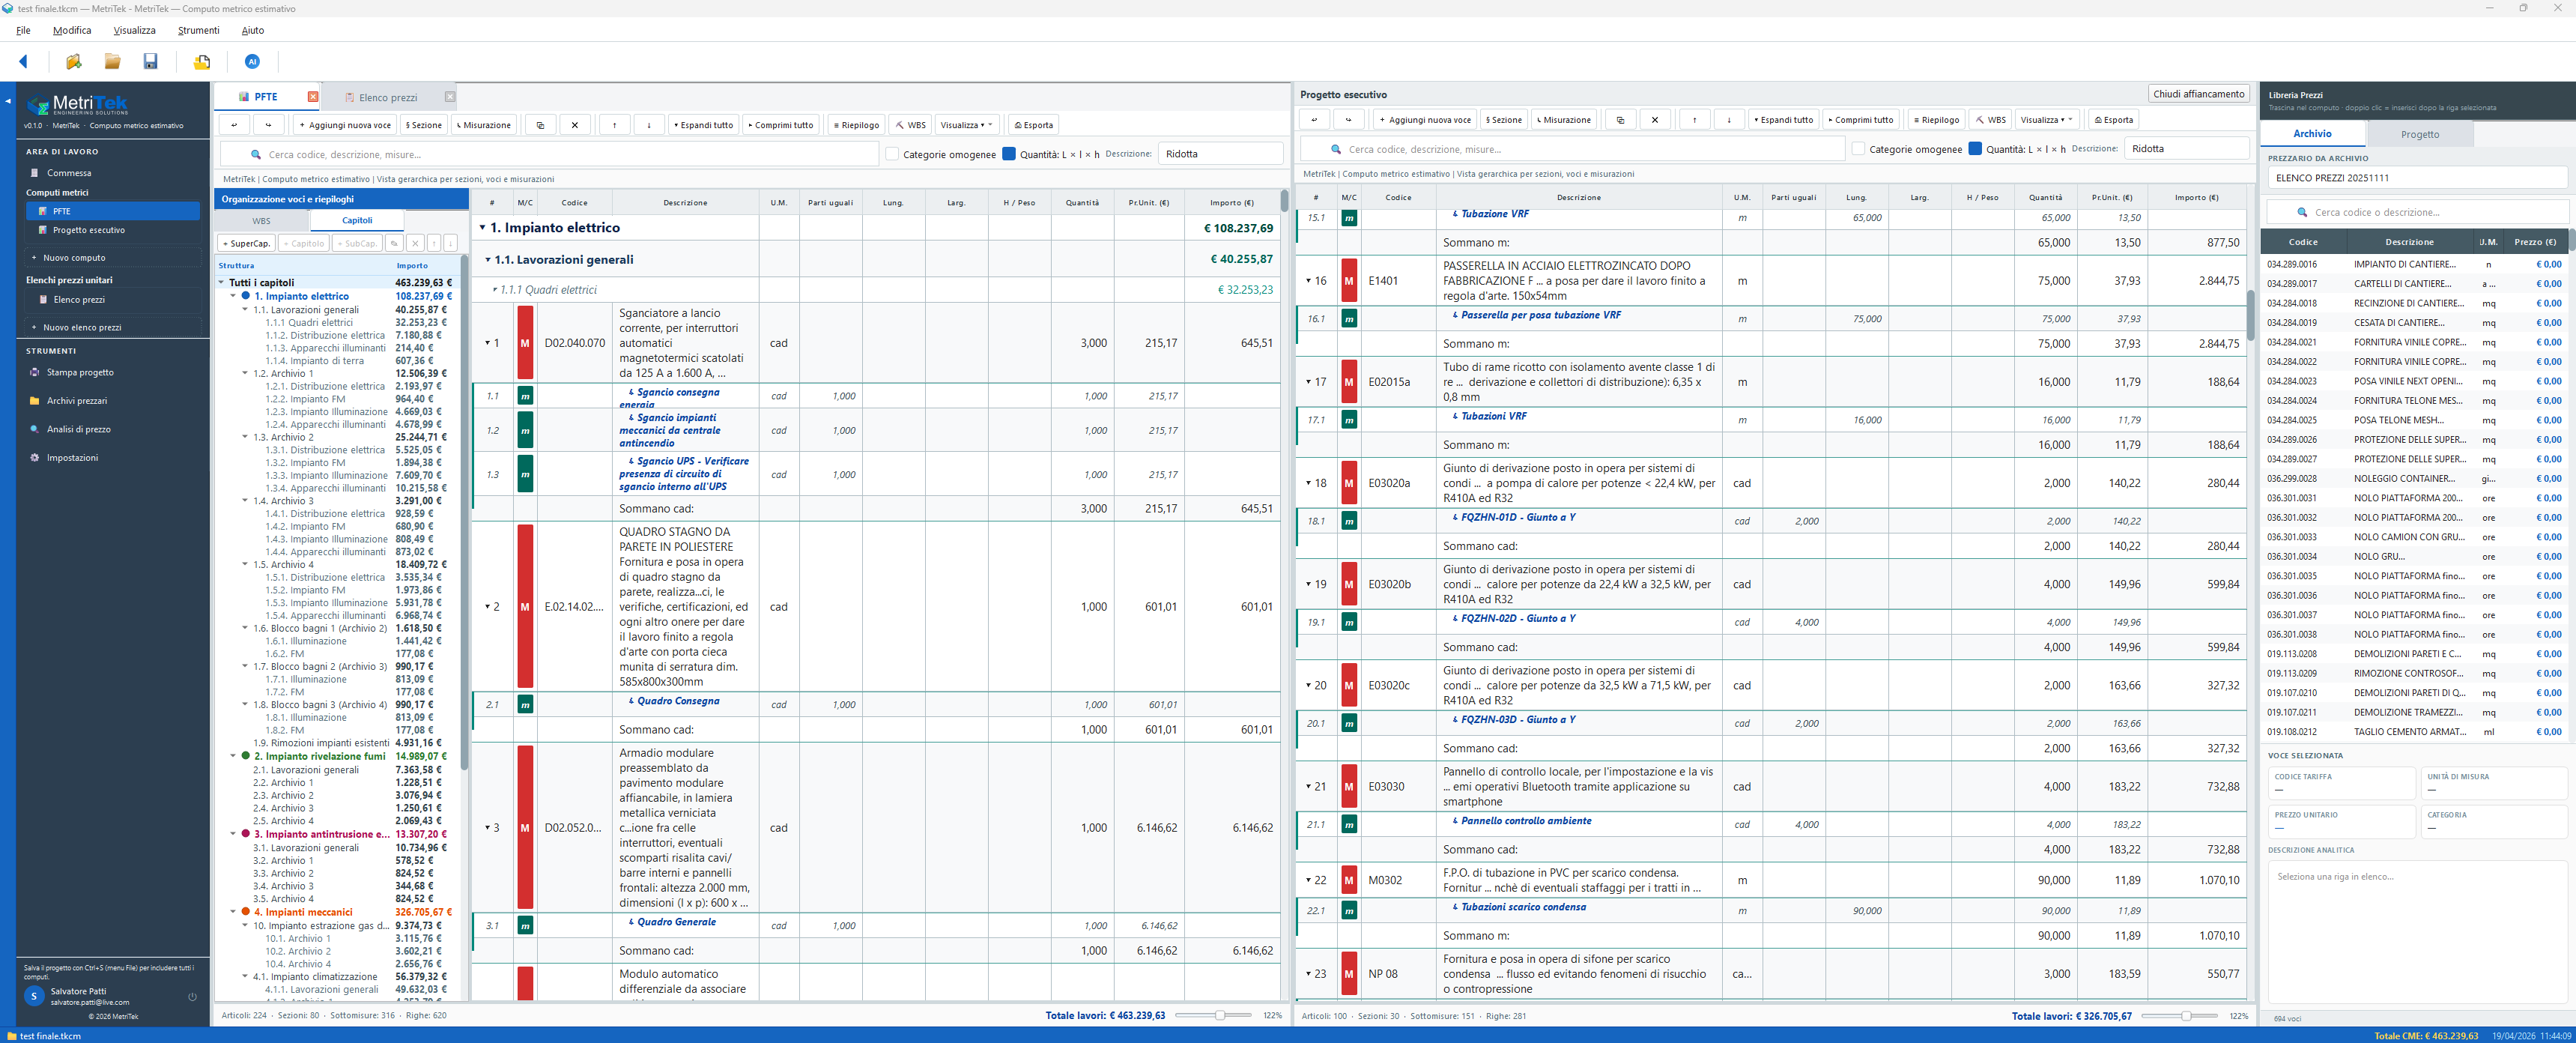
Task: Collapse row 16 E1401 in Progetto esecutivo
Action: [1309, 281]
